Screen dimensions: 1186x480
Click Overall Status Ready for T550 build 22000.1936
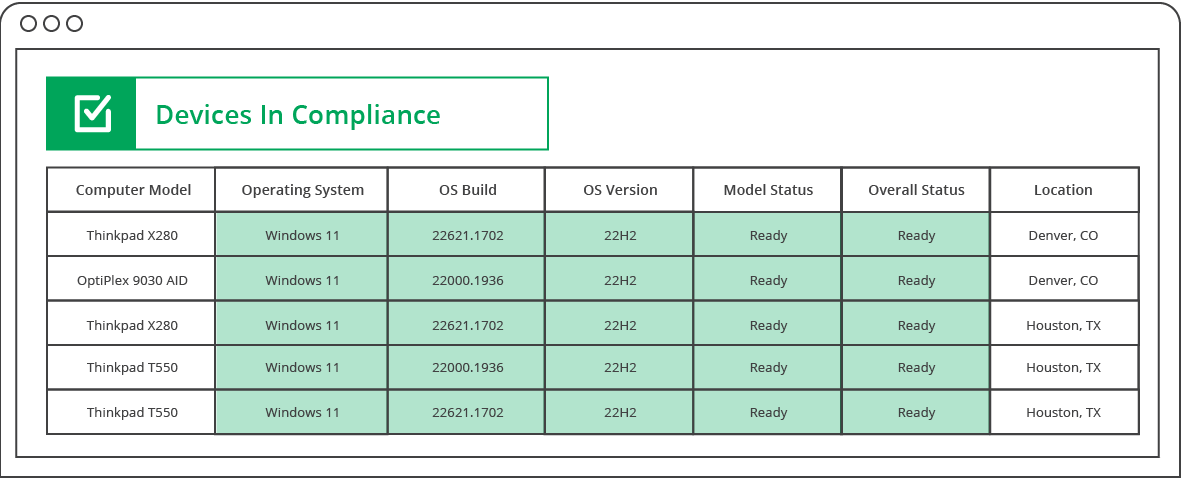(916, 367)
